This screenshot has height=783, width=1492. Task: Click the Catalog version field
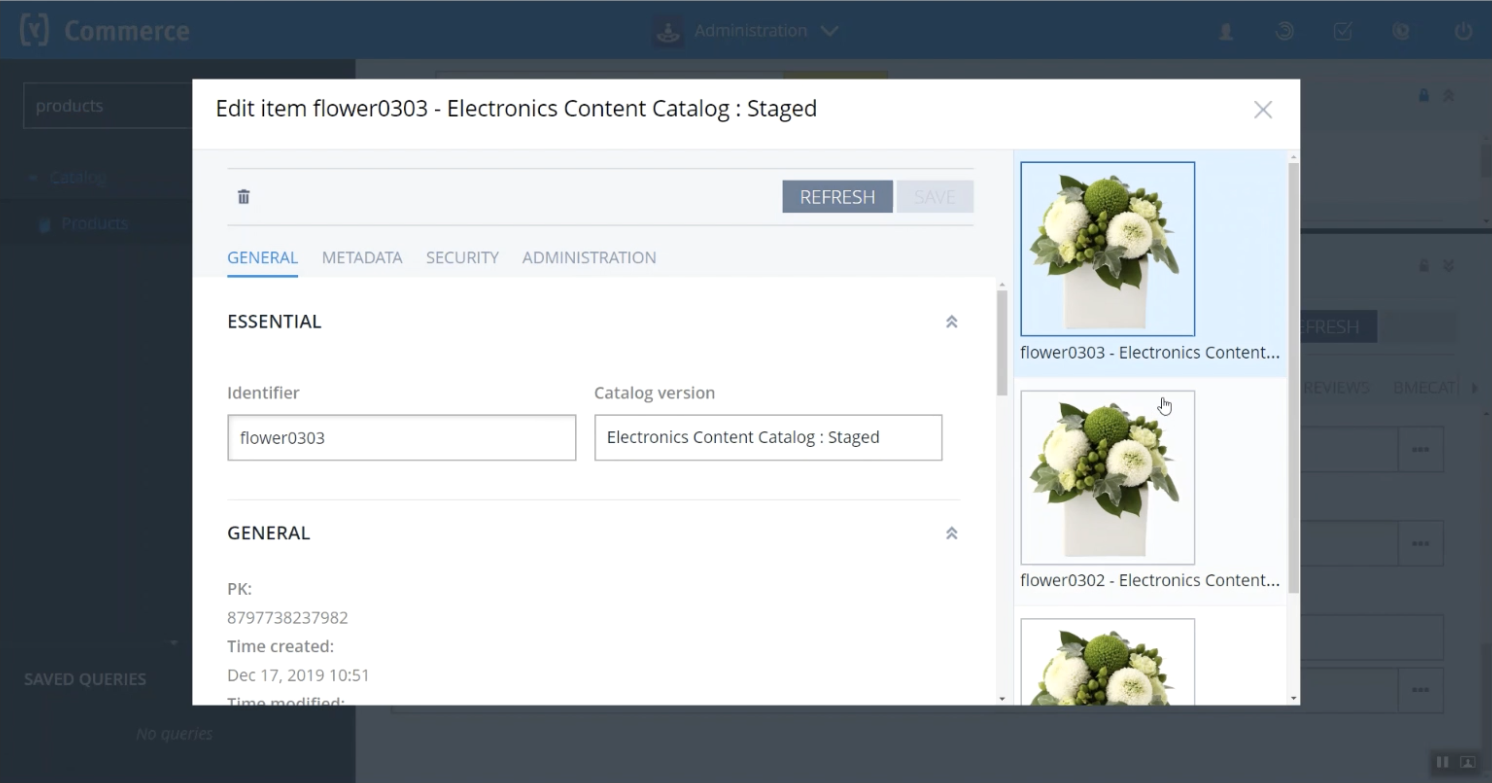(x=768, y=438)
